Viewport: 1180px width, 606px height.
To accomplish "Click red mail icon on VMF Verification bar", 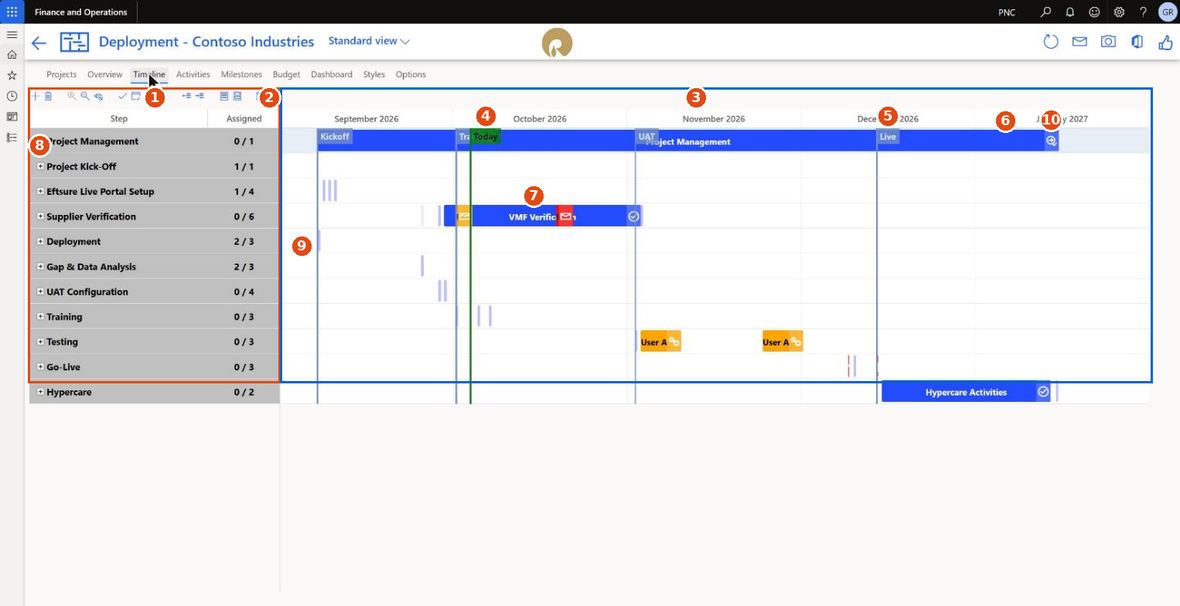I will [x=565, y=216].
